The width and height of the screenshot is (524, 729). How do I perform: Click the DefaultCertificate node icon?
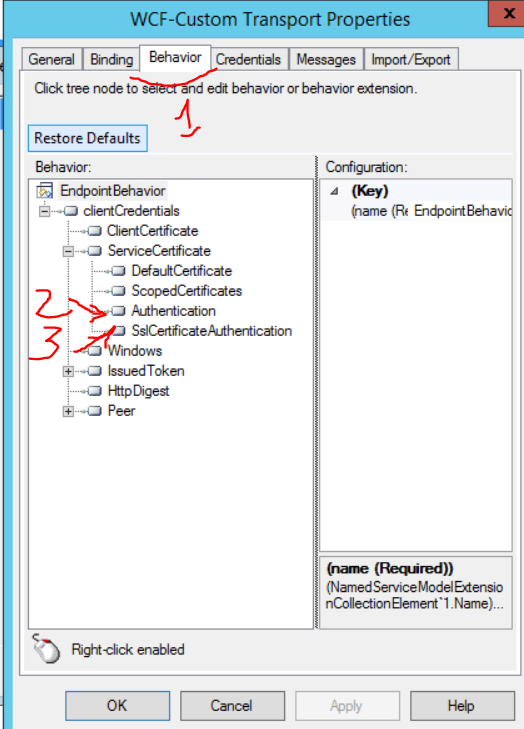tap(119, 271)
